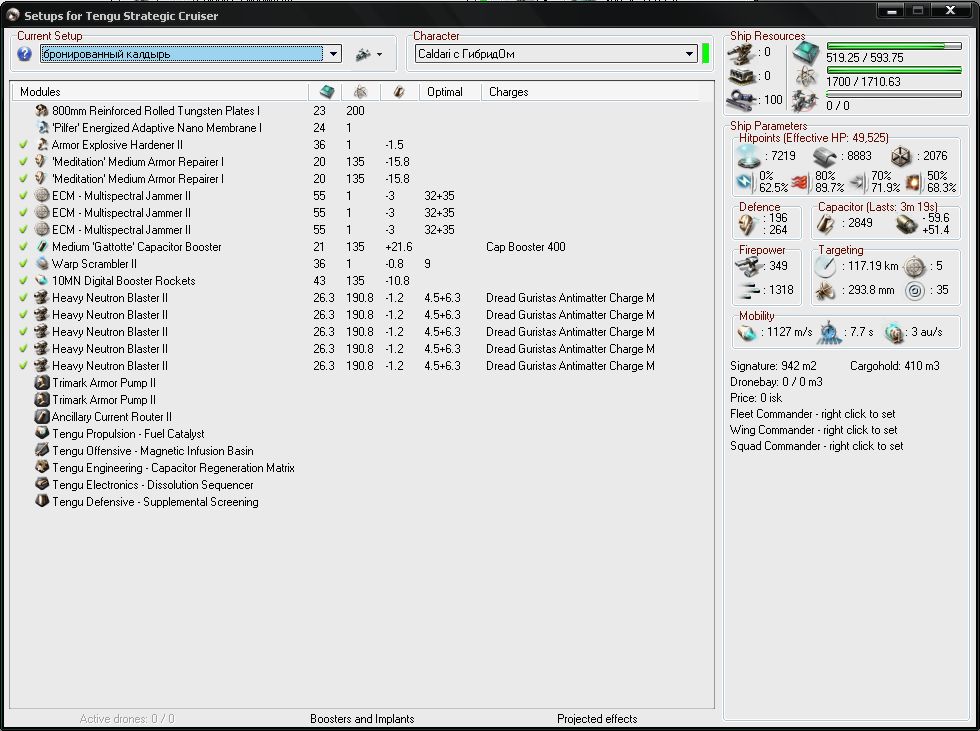Click the turret hardpoints icon
980x731 pixels.
click(742, 52)
